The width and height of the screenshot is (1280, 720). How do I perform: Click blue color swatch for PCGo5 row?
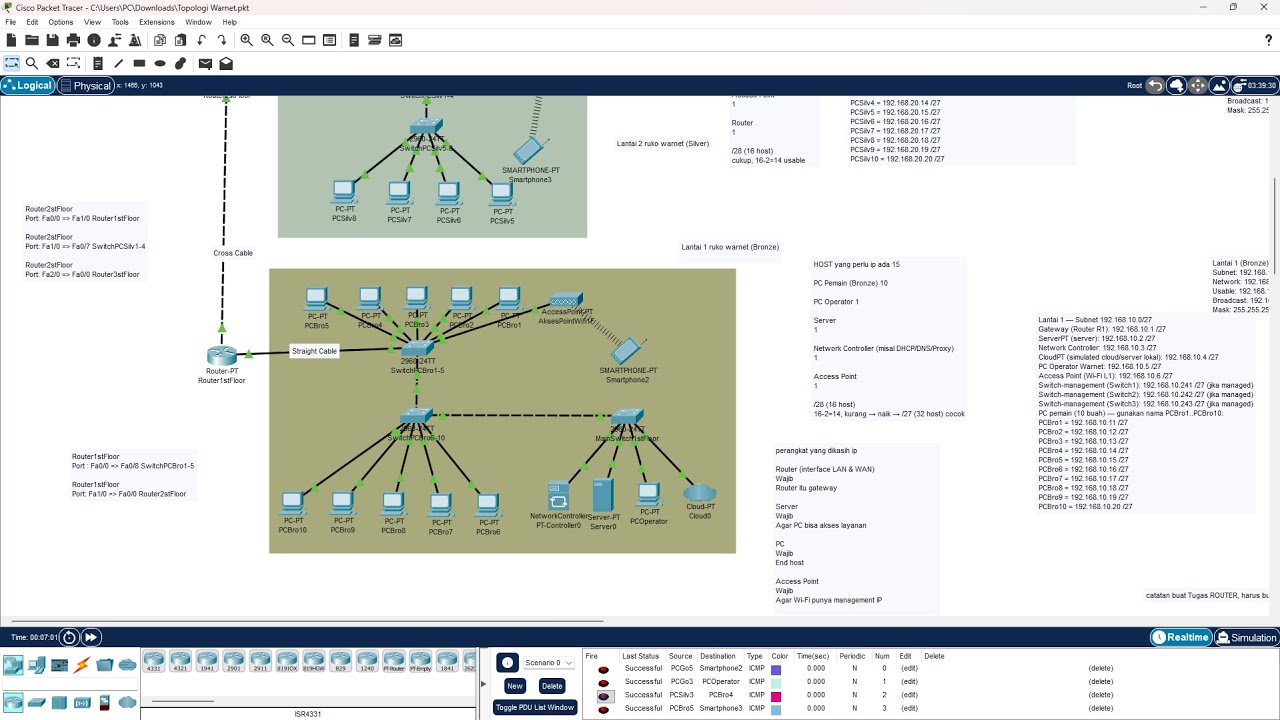pyautogui.click(x=776, y=669)
